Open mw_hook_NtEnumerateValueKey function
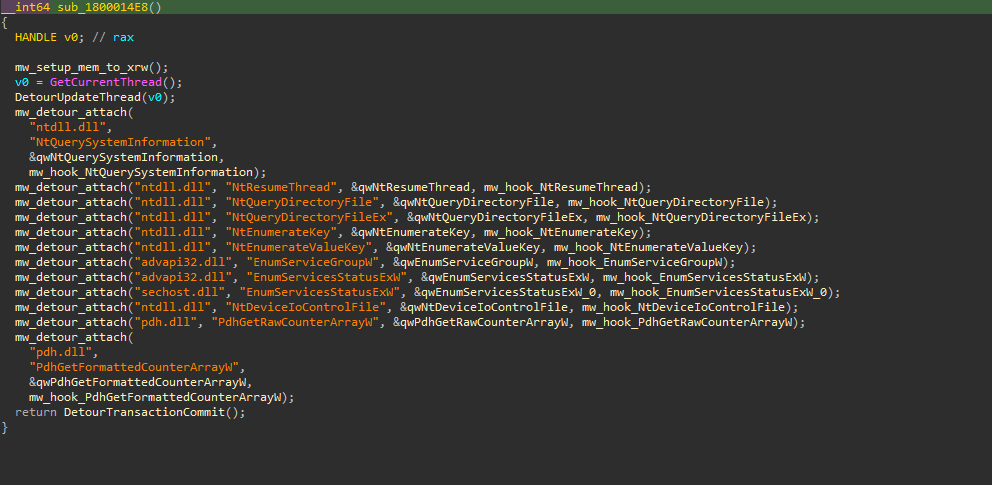This screenshot has height=485, width=992. 649,247
